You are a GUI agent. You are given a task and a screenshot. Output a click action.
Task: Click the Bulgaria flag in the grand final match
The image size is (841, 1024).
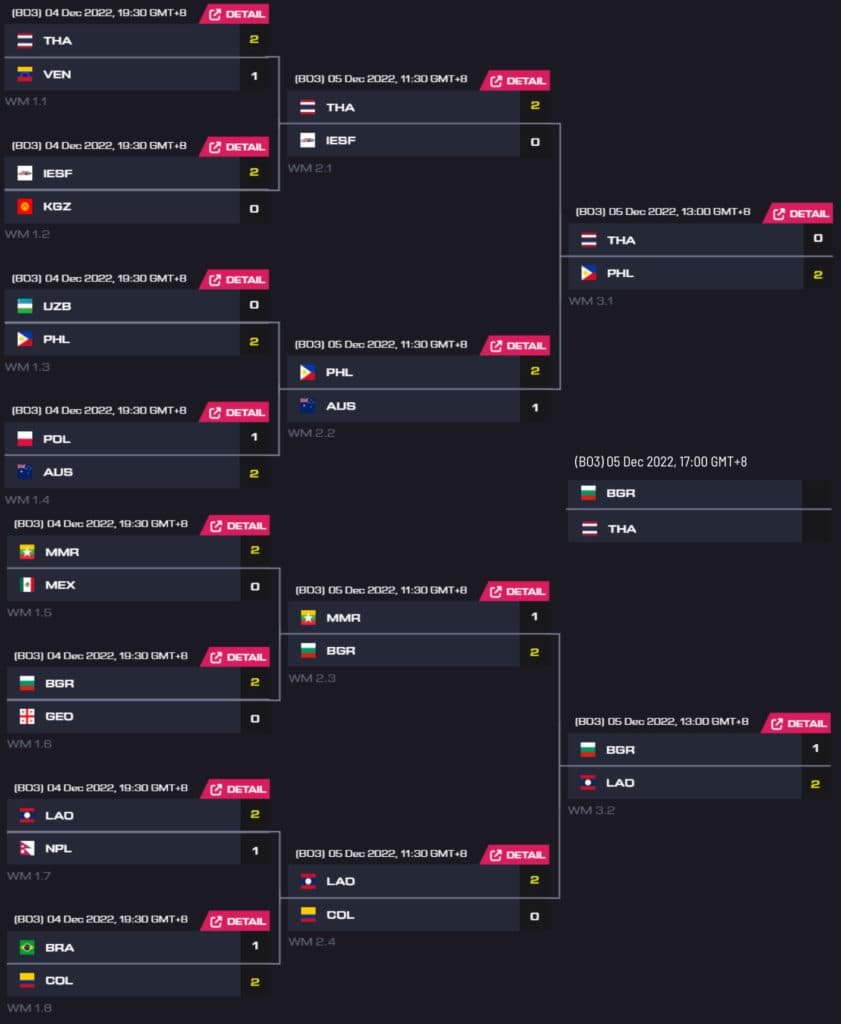589,493
